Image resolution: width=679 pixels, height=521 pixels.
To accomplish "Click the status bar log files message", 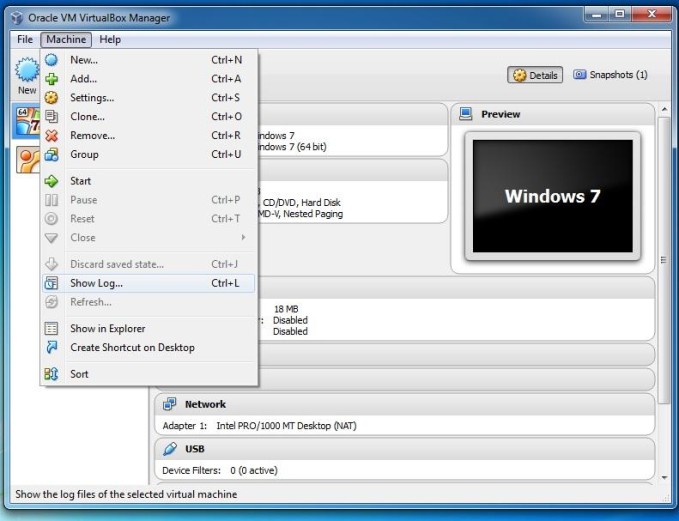I will (126, 494).
